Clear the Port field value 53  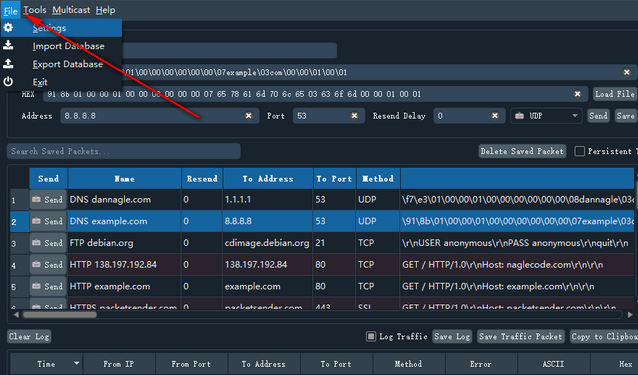tap(354, 116)
